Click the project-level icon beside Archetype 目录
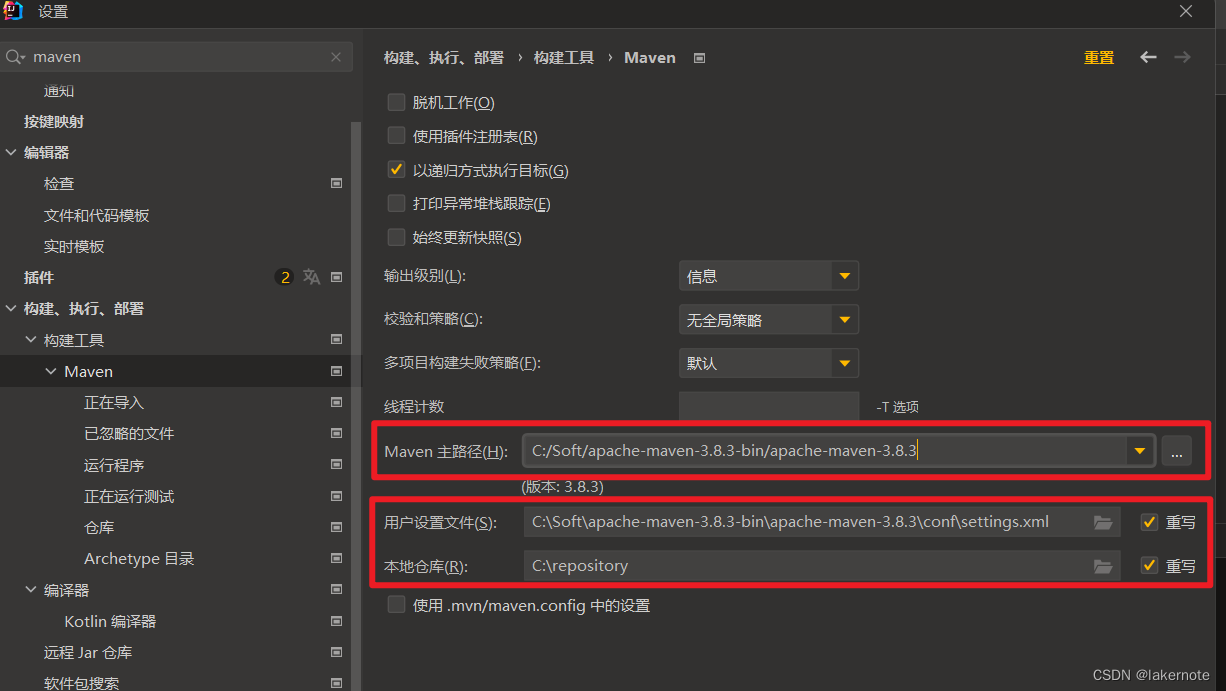 tap(336, 558)
